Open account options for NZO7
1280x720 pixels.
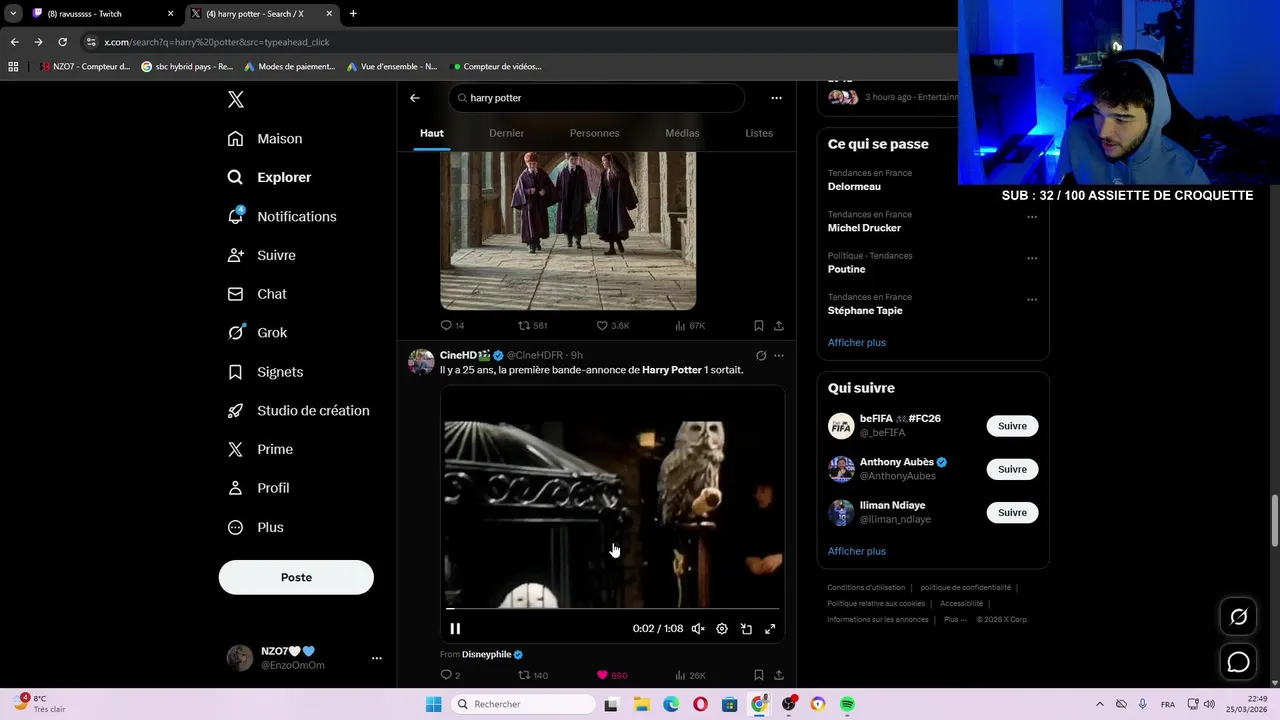point(376,658)
